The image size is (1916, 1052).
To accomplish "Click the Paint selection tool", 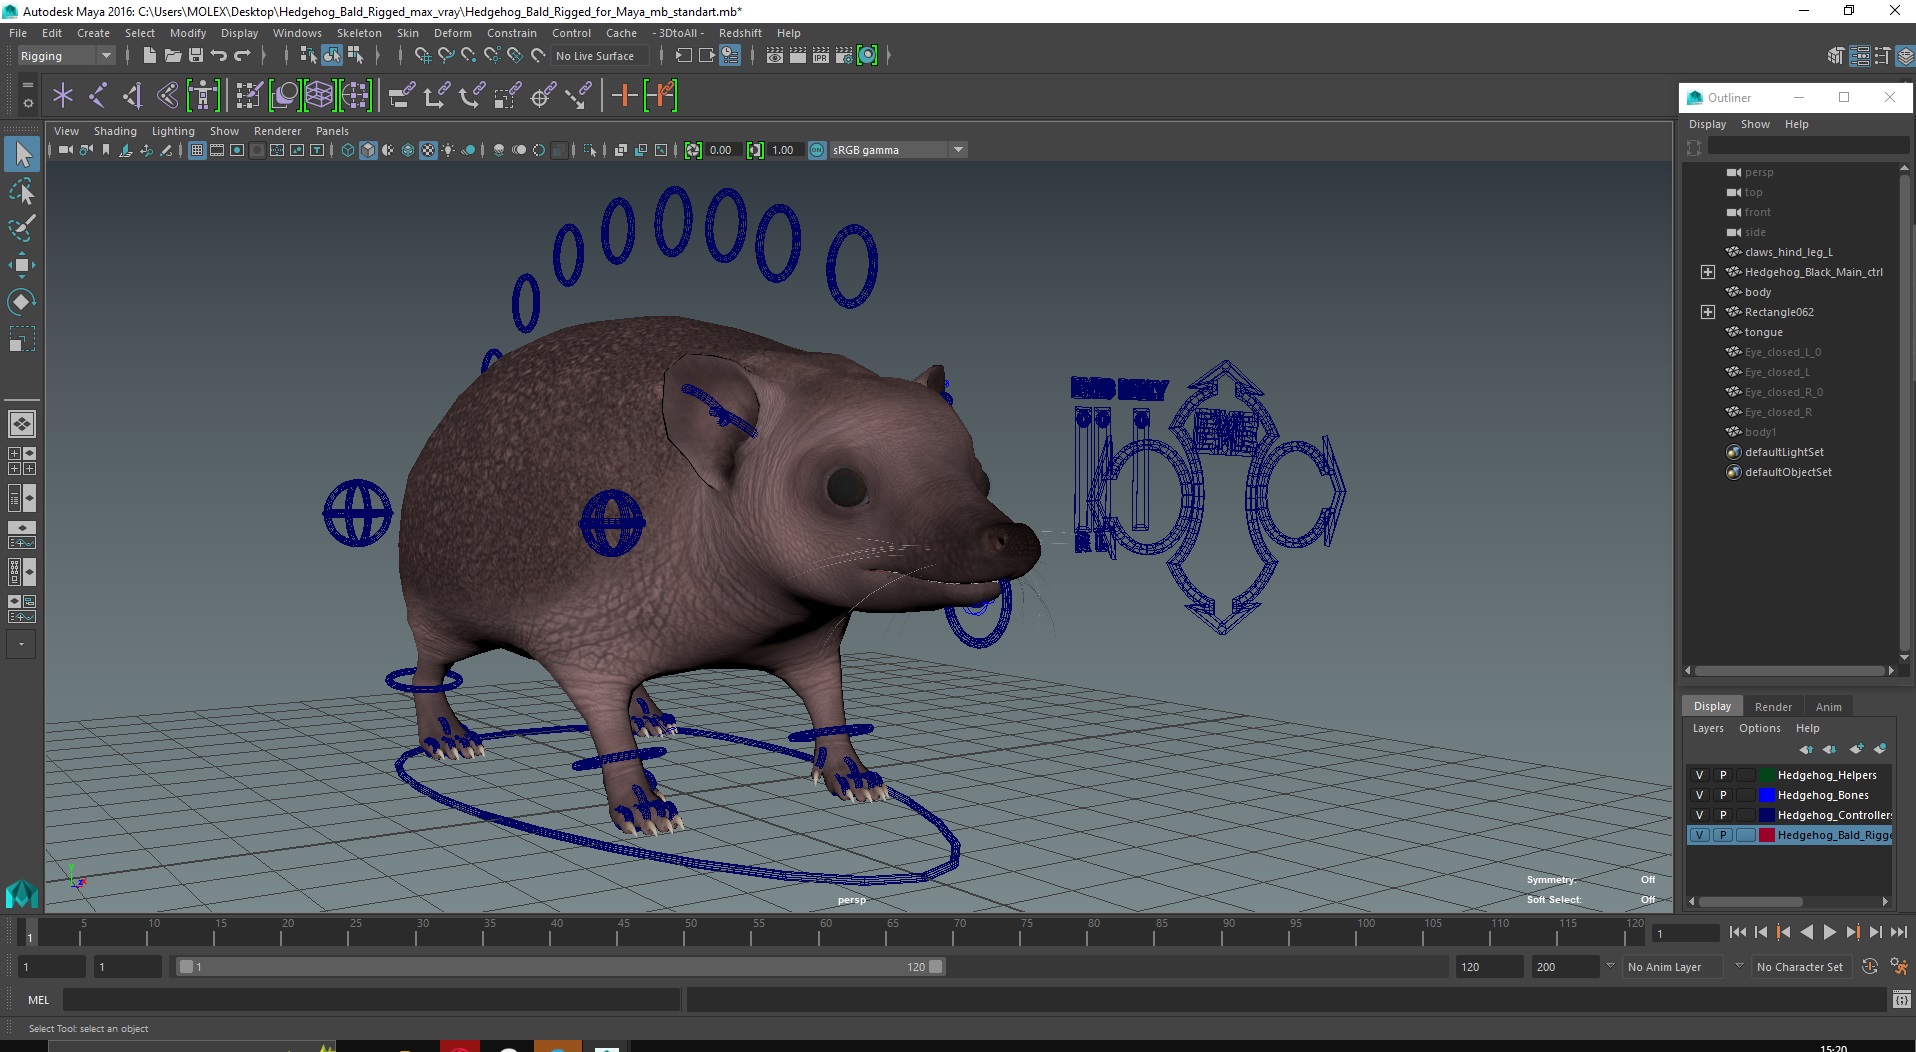I will (21, 228).
